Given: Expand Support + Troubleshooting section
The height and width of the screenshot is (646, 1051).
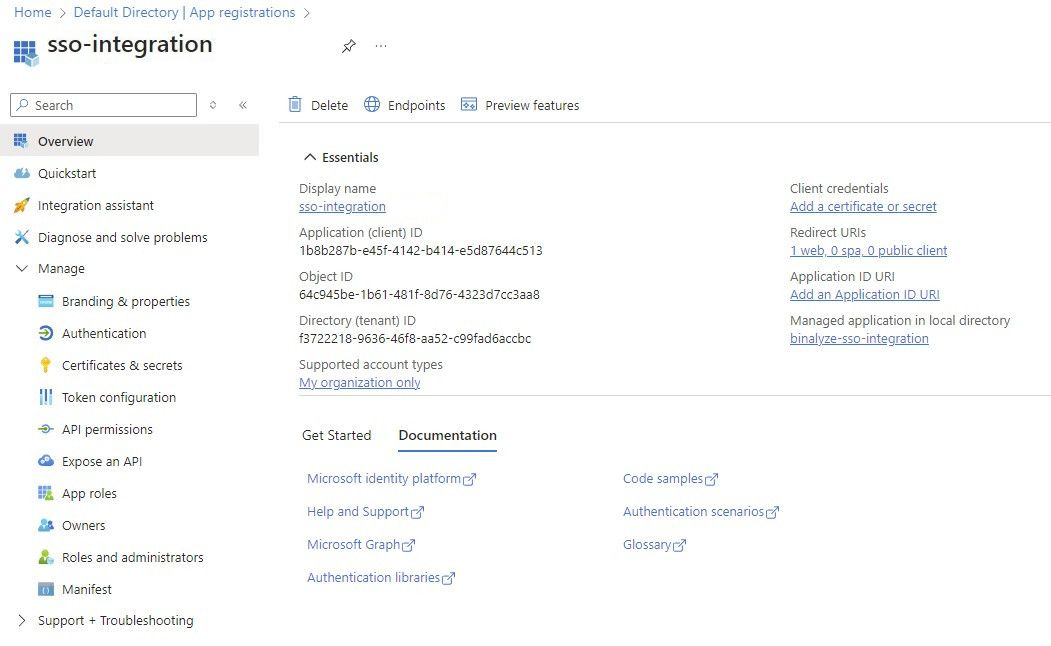Looking at the screenshot, I should [x=22, y=621].
